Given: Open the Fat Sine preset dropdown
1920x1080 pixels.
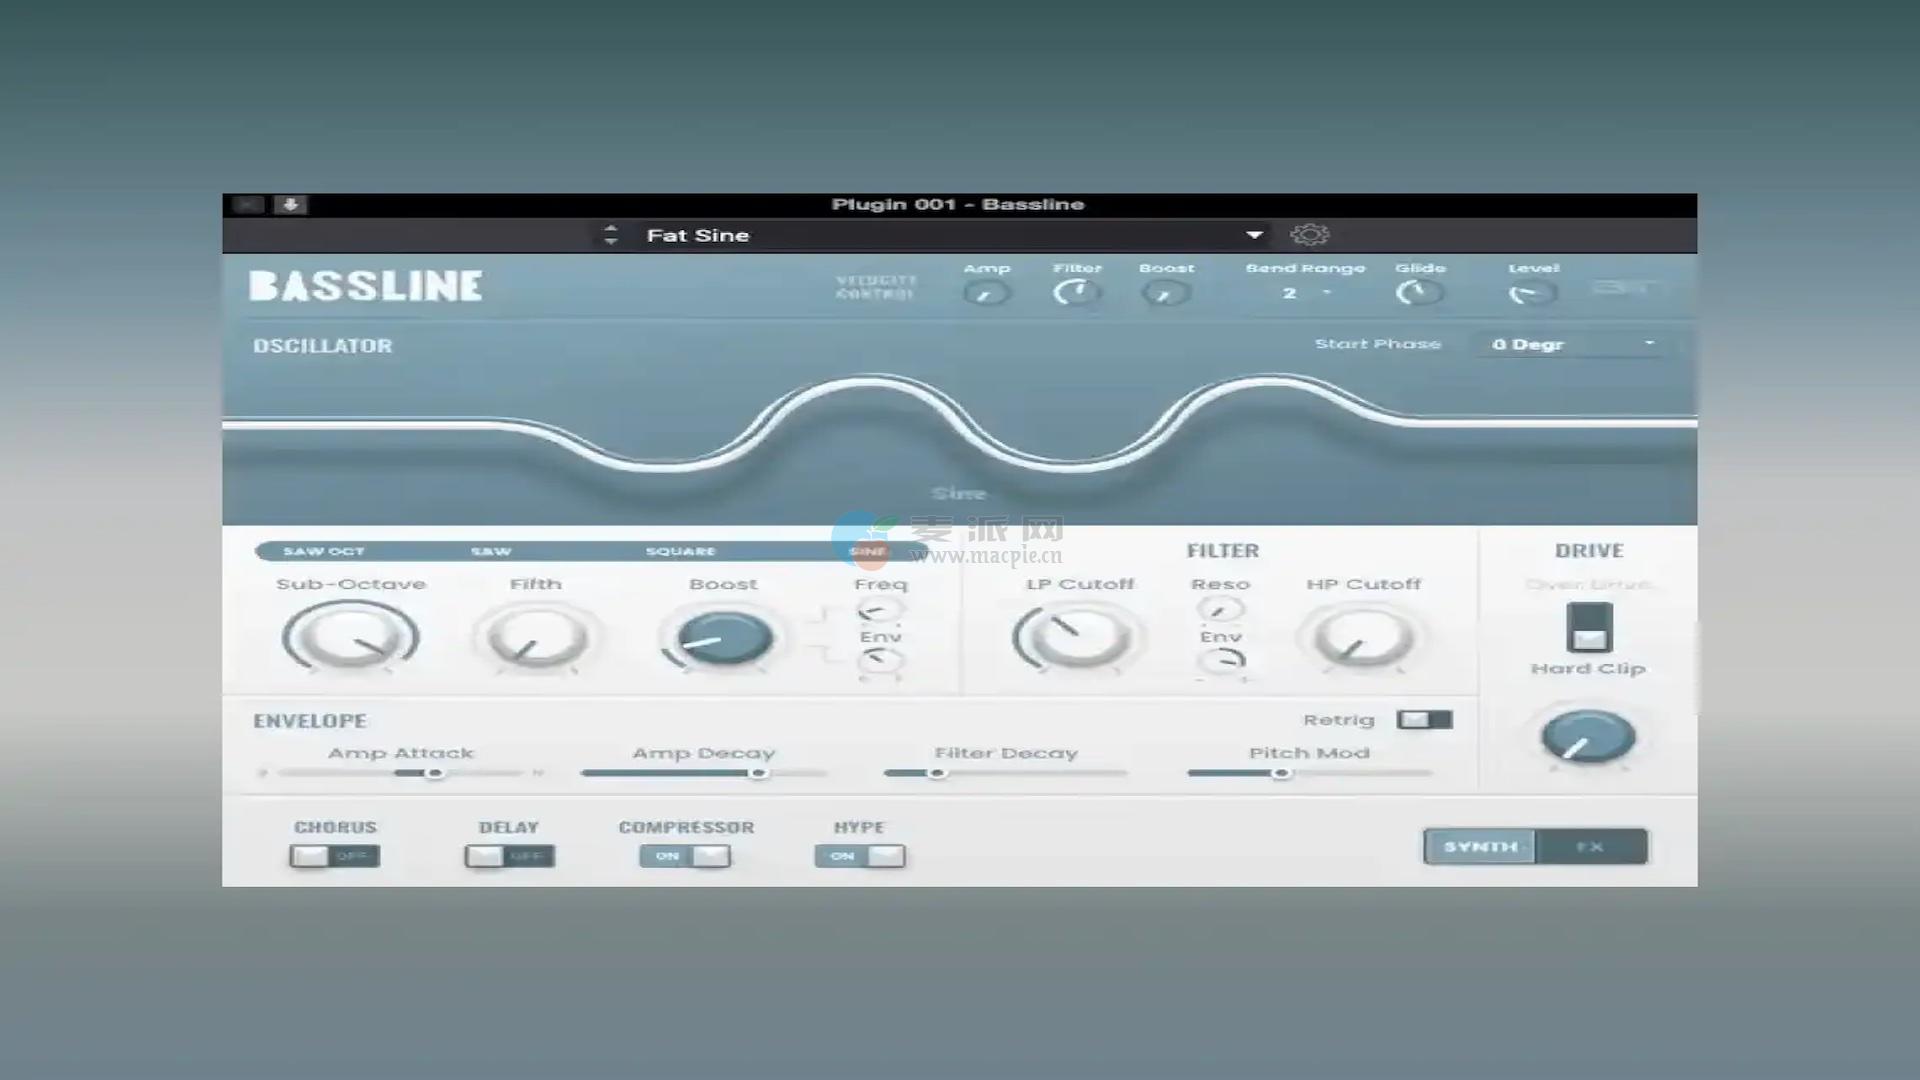Looking at the screenshot, I should [x=1253, y=235].
